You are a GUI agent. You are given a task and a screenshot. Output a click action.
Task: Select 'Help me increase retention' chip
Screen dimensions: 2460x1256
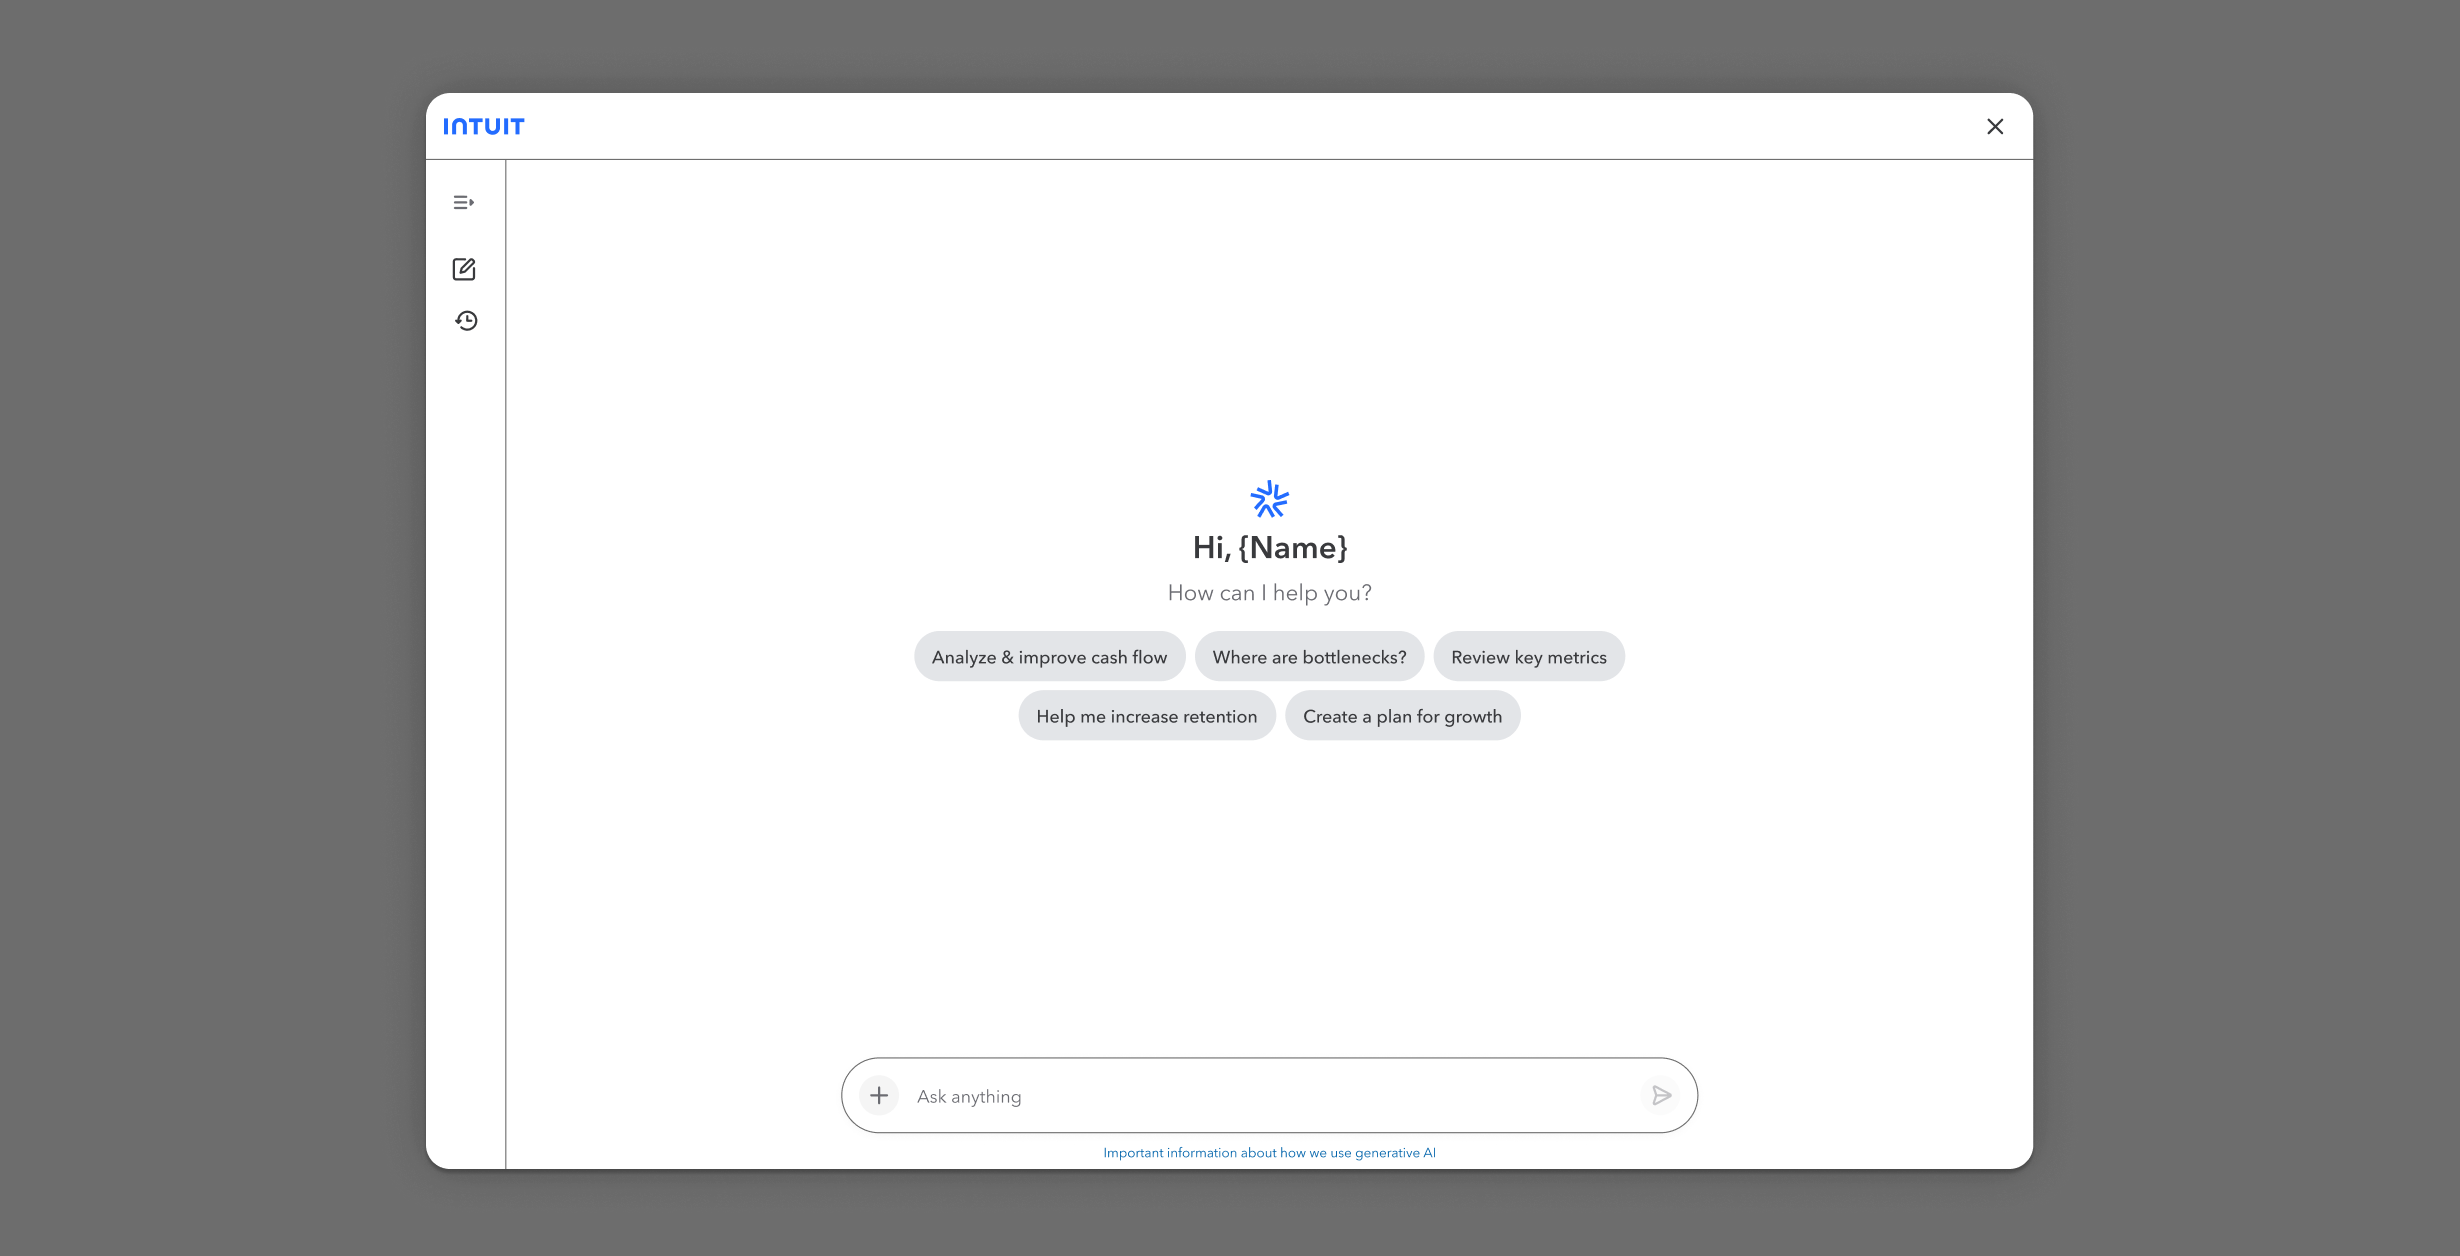1146,715
